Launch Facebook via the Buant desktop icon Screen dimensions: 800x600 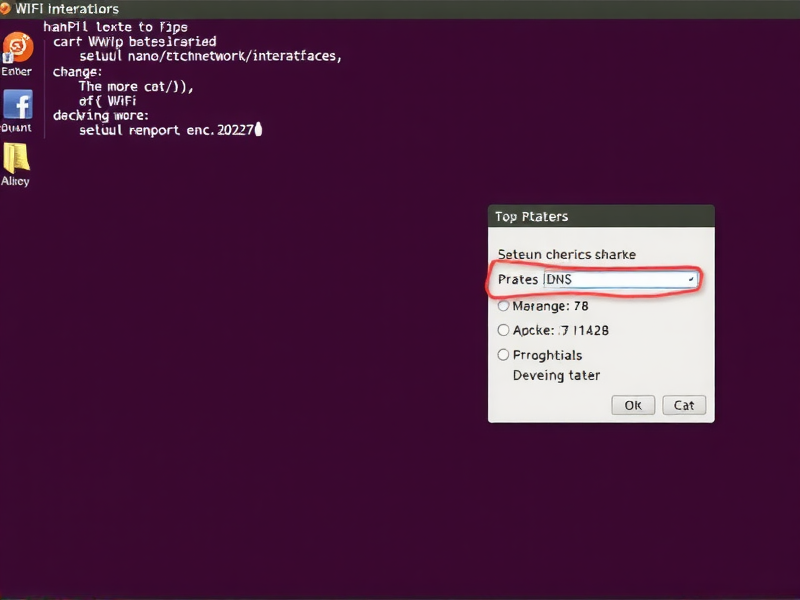point(17,104)
